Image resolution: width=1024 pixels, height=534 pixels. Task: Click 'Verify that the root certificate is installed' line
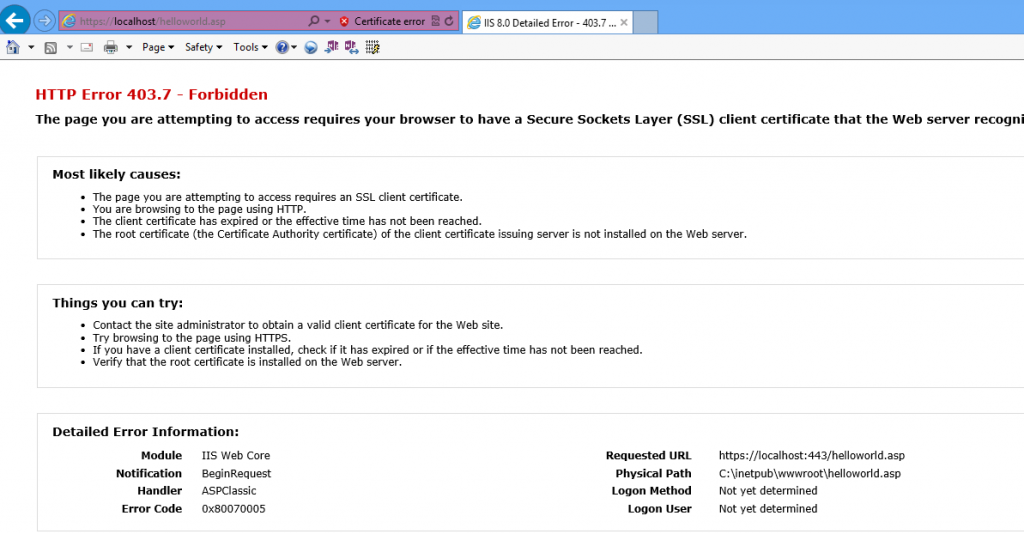click(x=247, y=362)
